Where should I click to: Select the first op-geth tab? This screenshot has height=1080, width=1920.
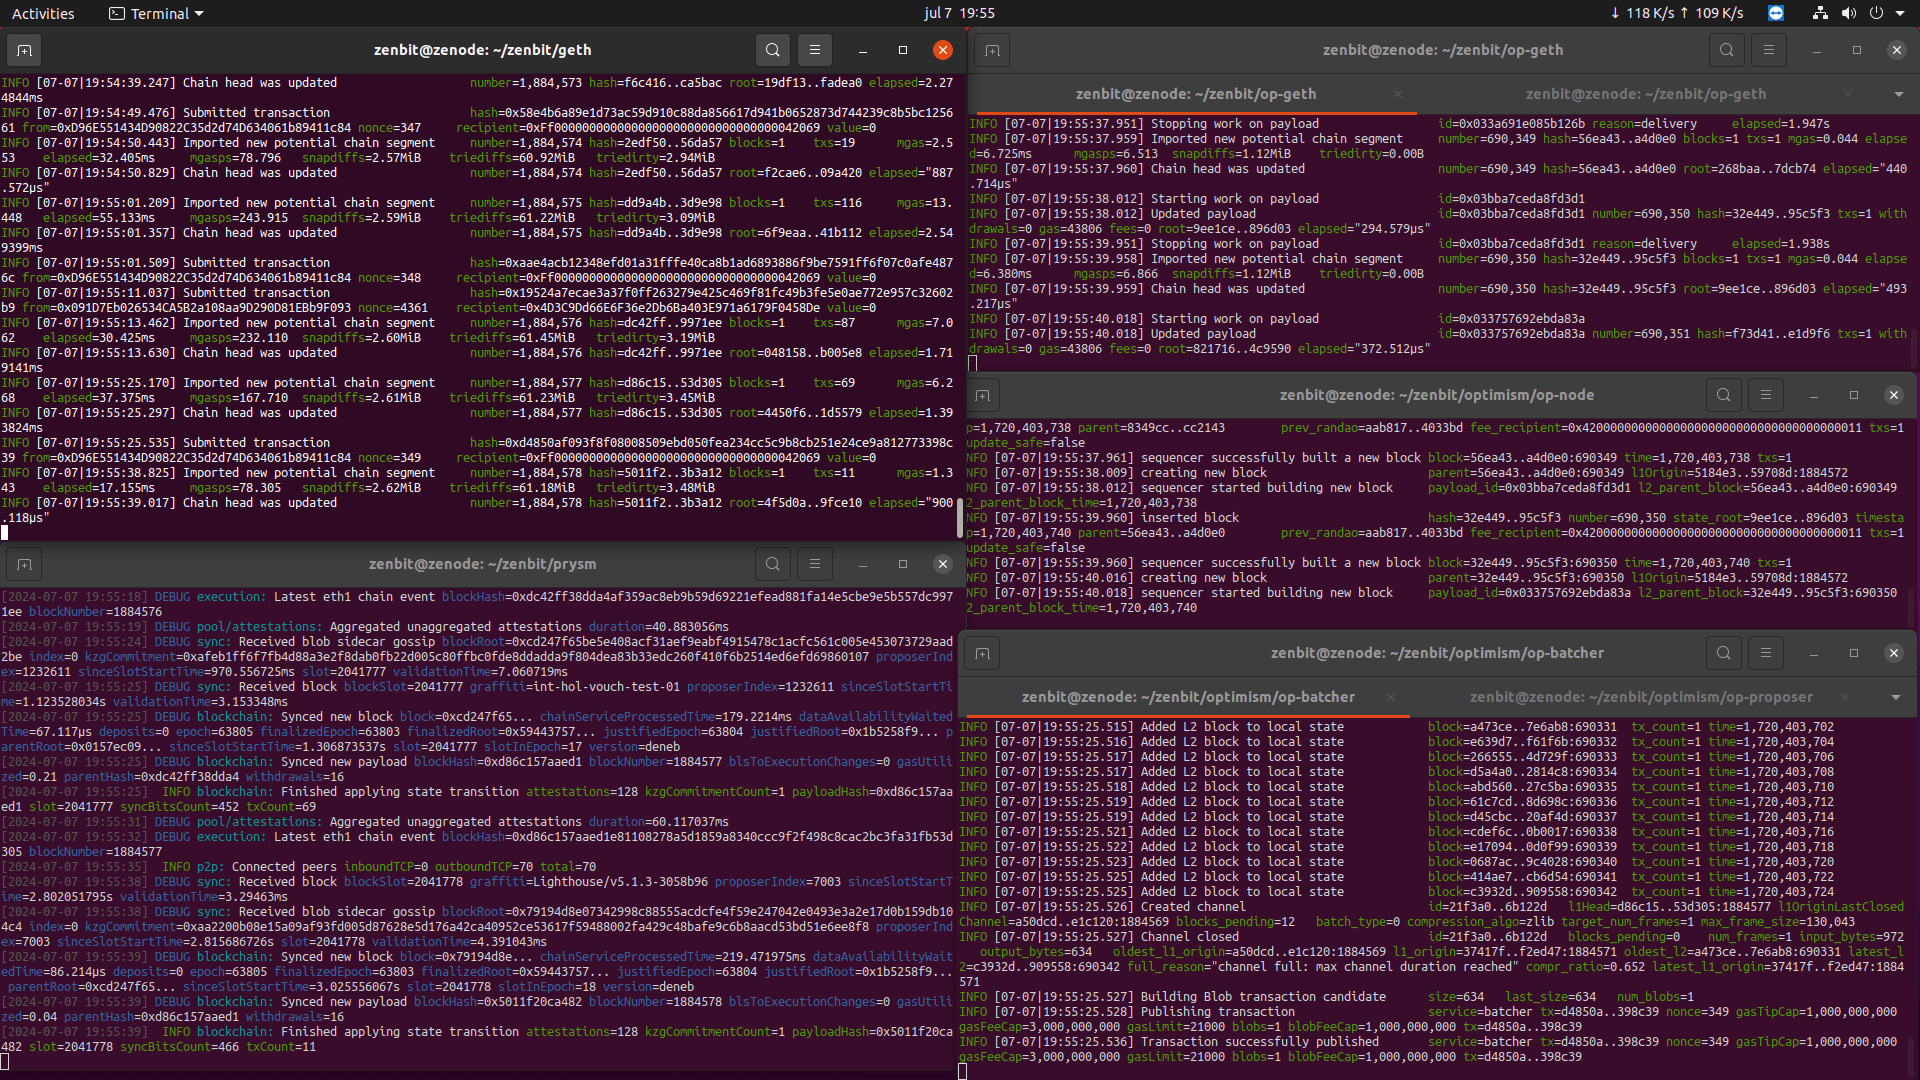[x=1196, y=94]
